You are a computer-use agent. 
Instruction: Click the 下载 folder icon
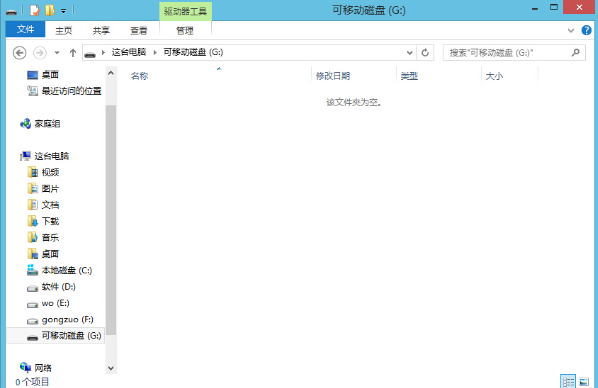pos(32,221)
